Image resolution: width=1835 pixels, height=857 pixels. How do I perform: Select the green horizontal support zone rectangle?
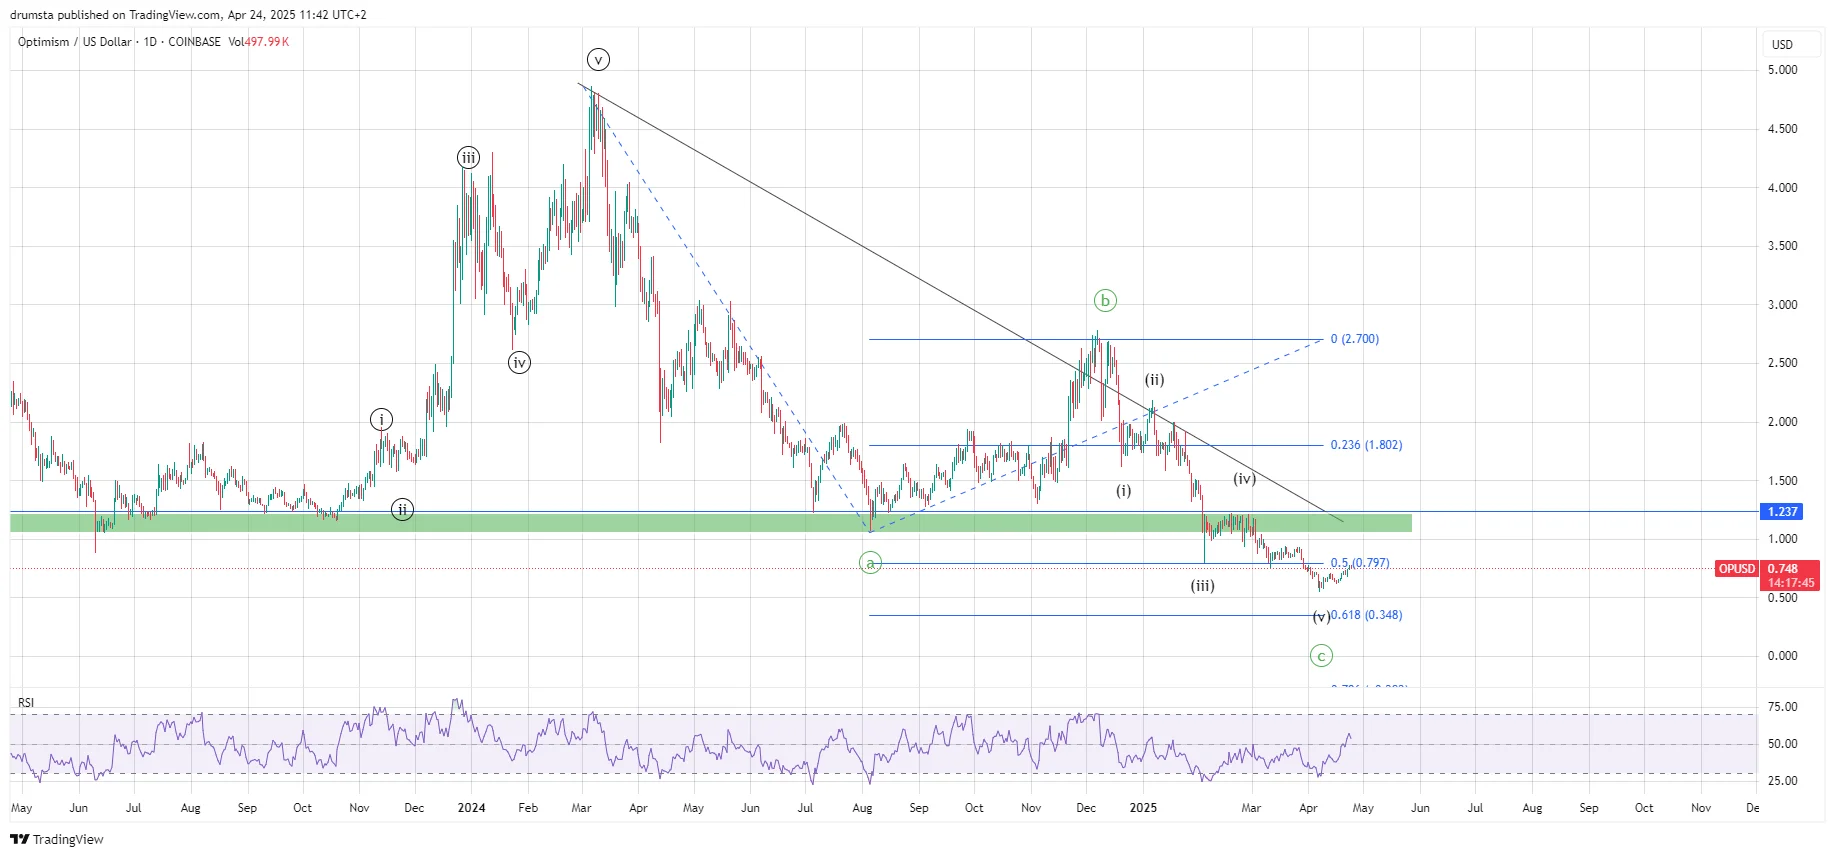(711, 522)
